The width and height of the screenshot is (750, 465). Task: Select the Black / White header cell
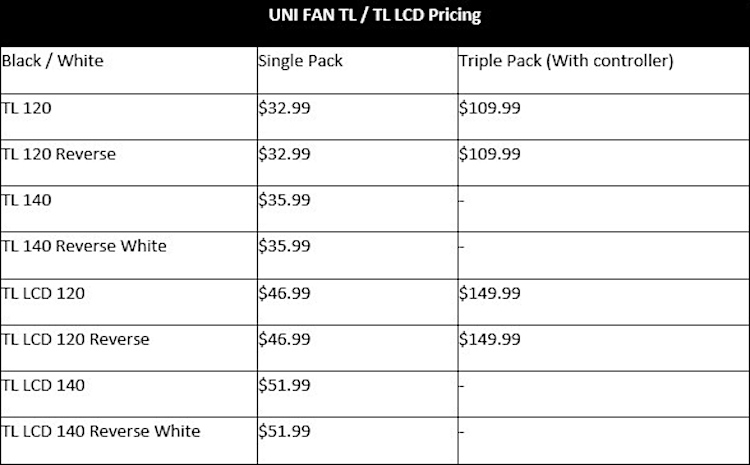pos(53,61)
